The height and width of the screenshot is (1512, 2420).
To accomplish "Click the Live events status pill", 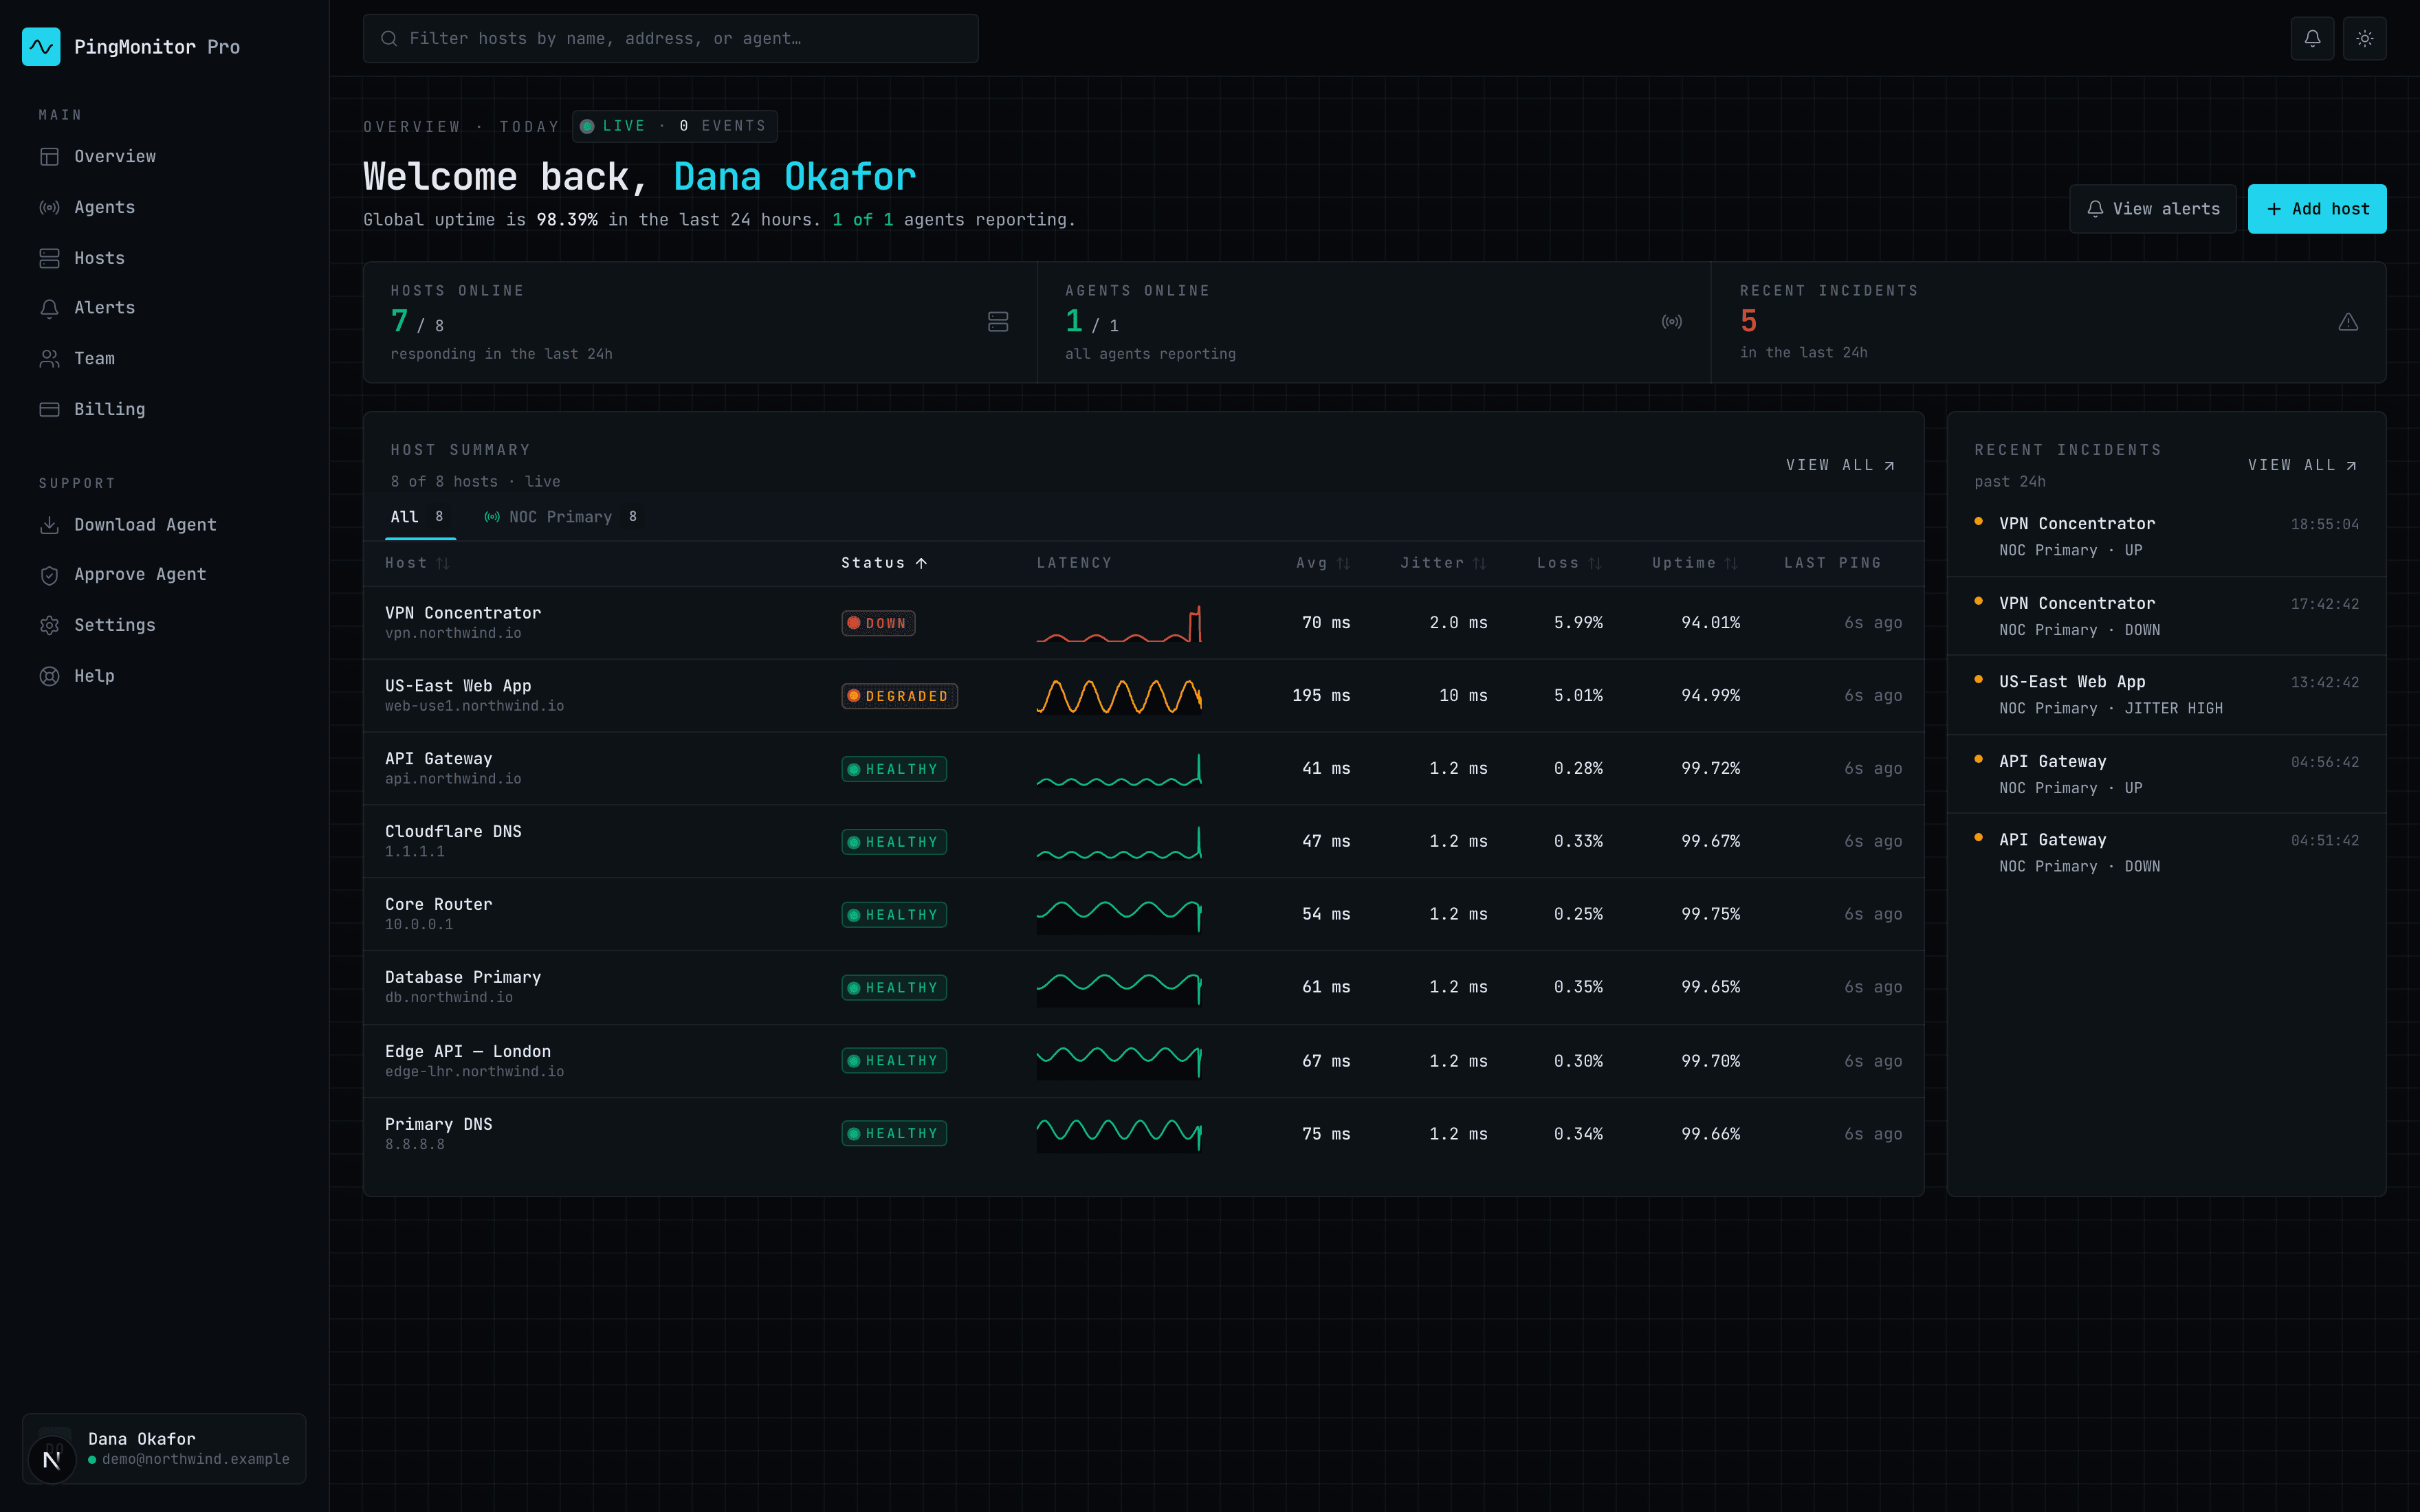I will coord(674,126).
